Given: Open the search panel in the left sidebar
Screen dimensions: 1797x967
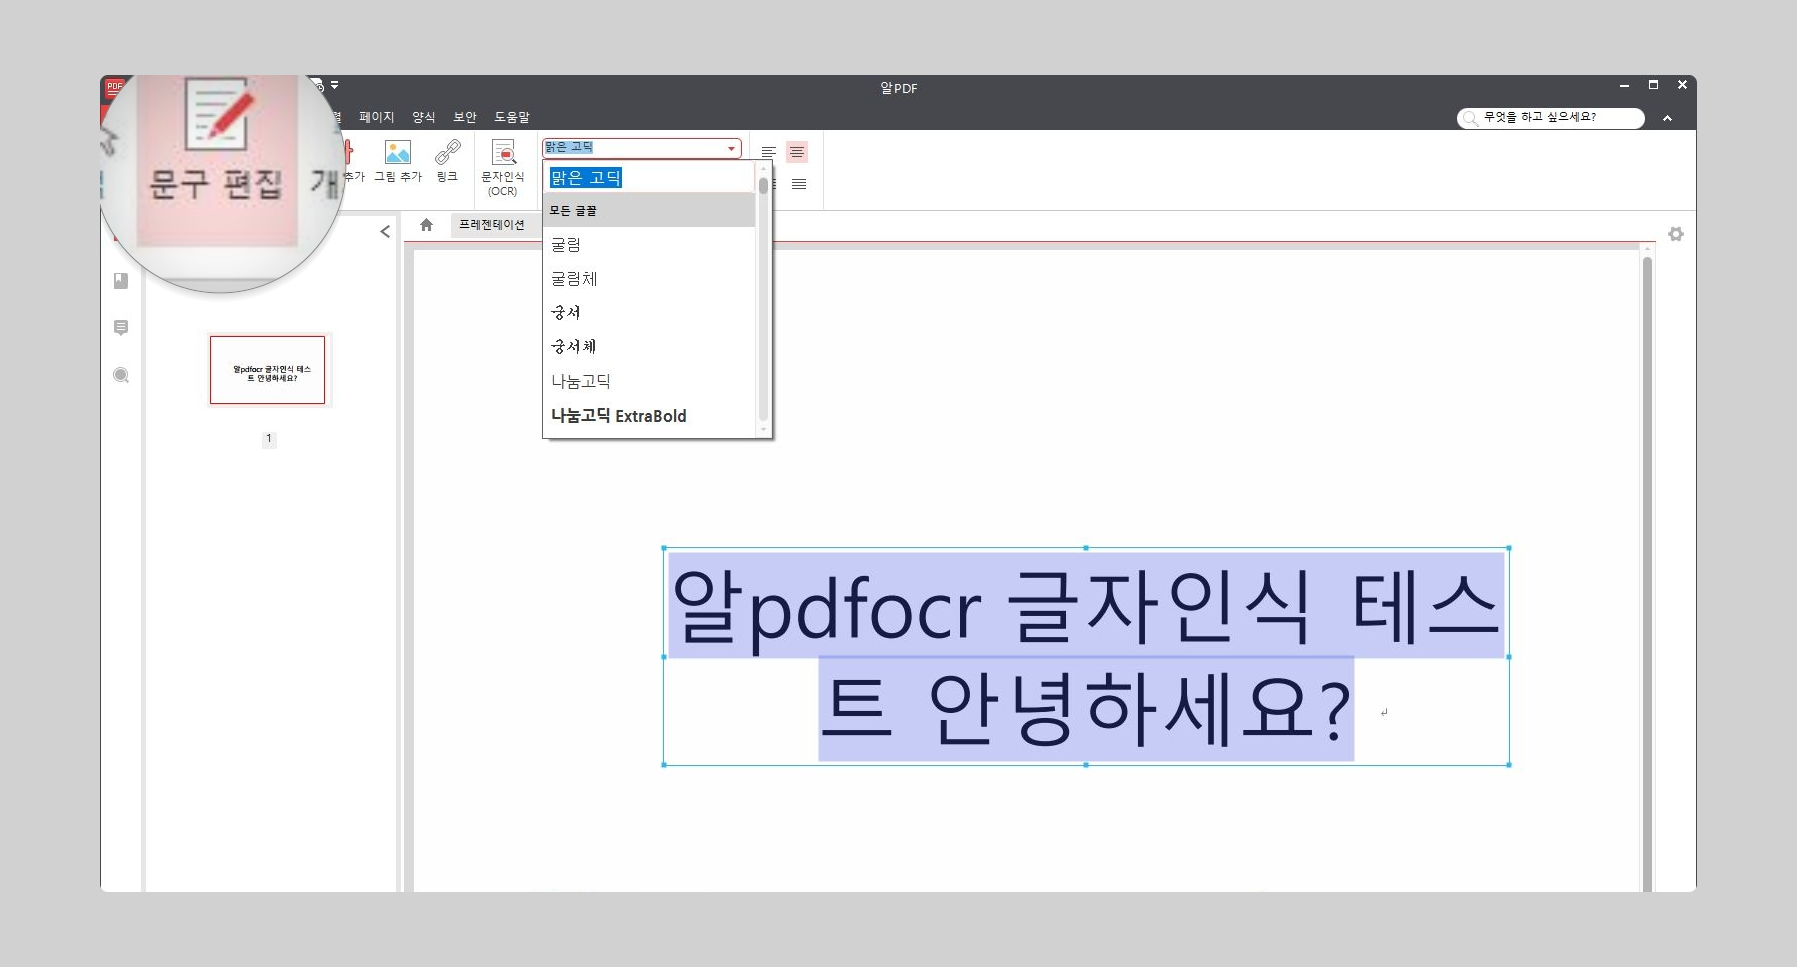Looking at the screenshot, I should pos(121,375).
